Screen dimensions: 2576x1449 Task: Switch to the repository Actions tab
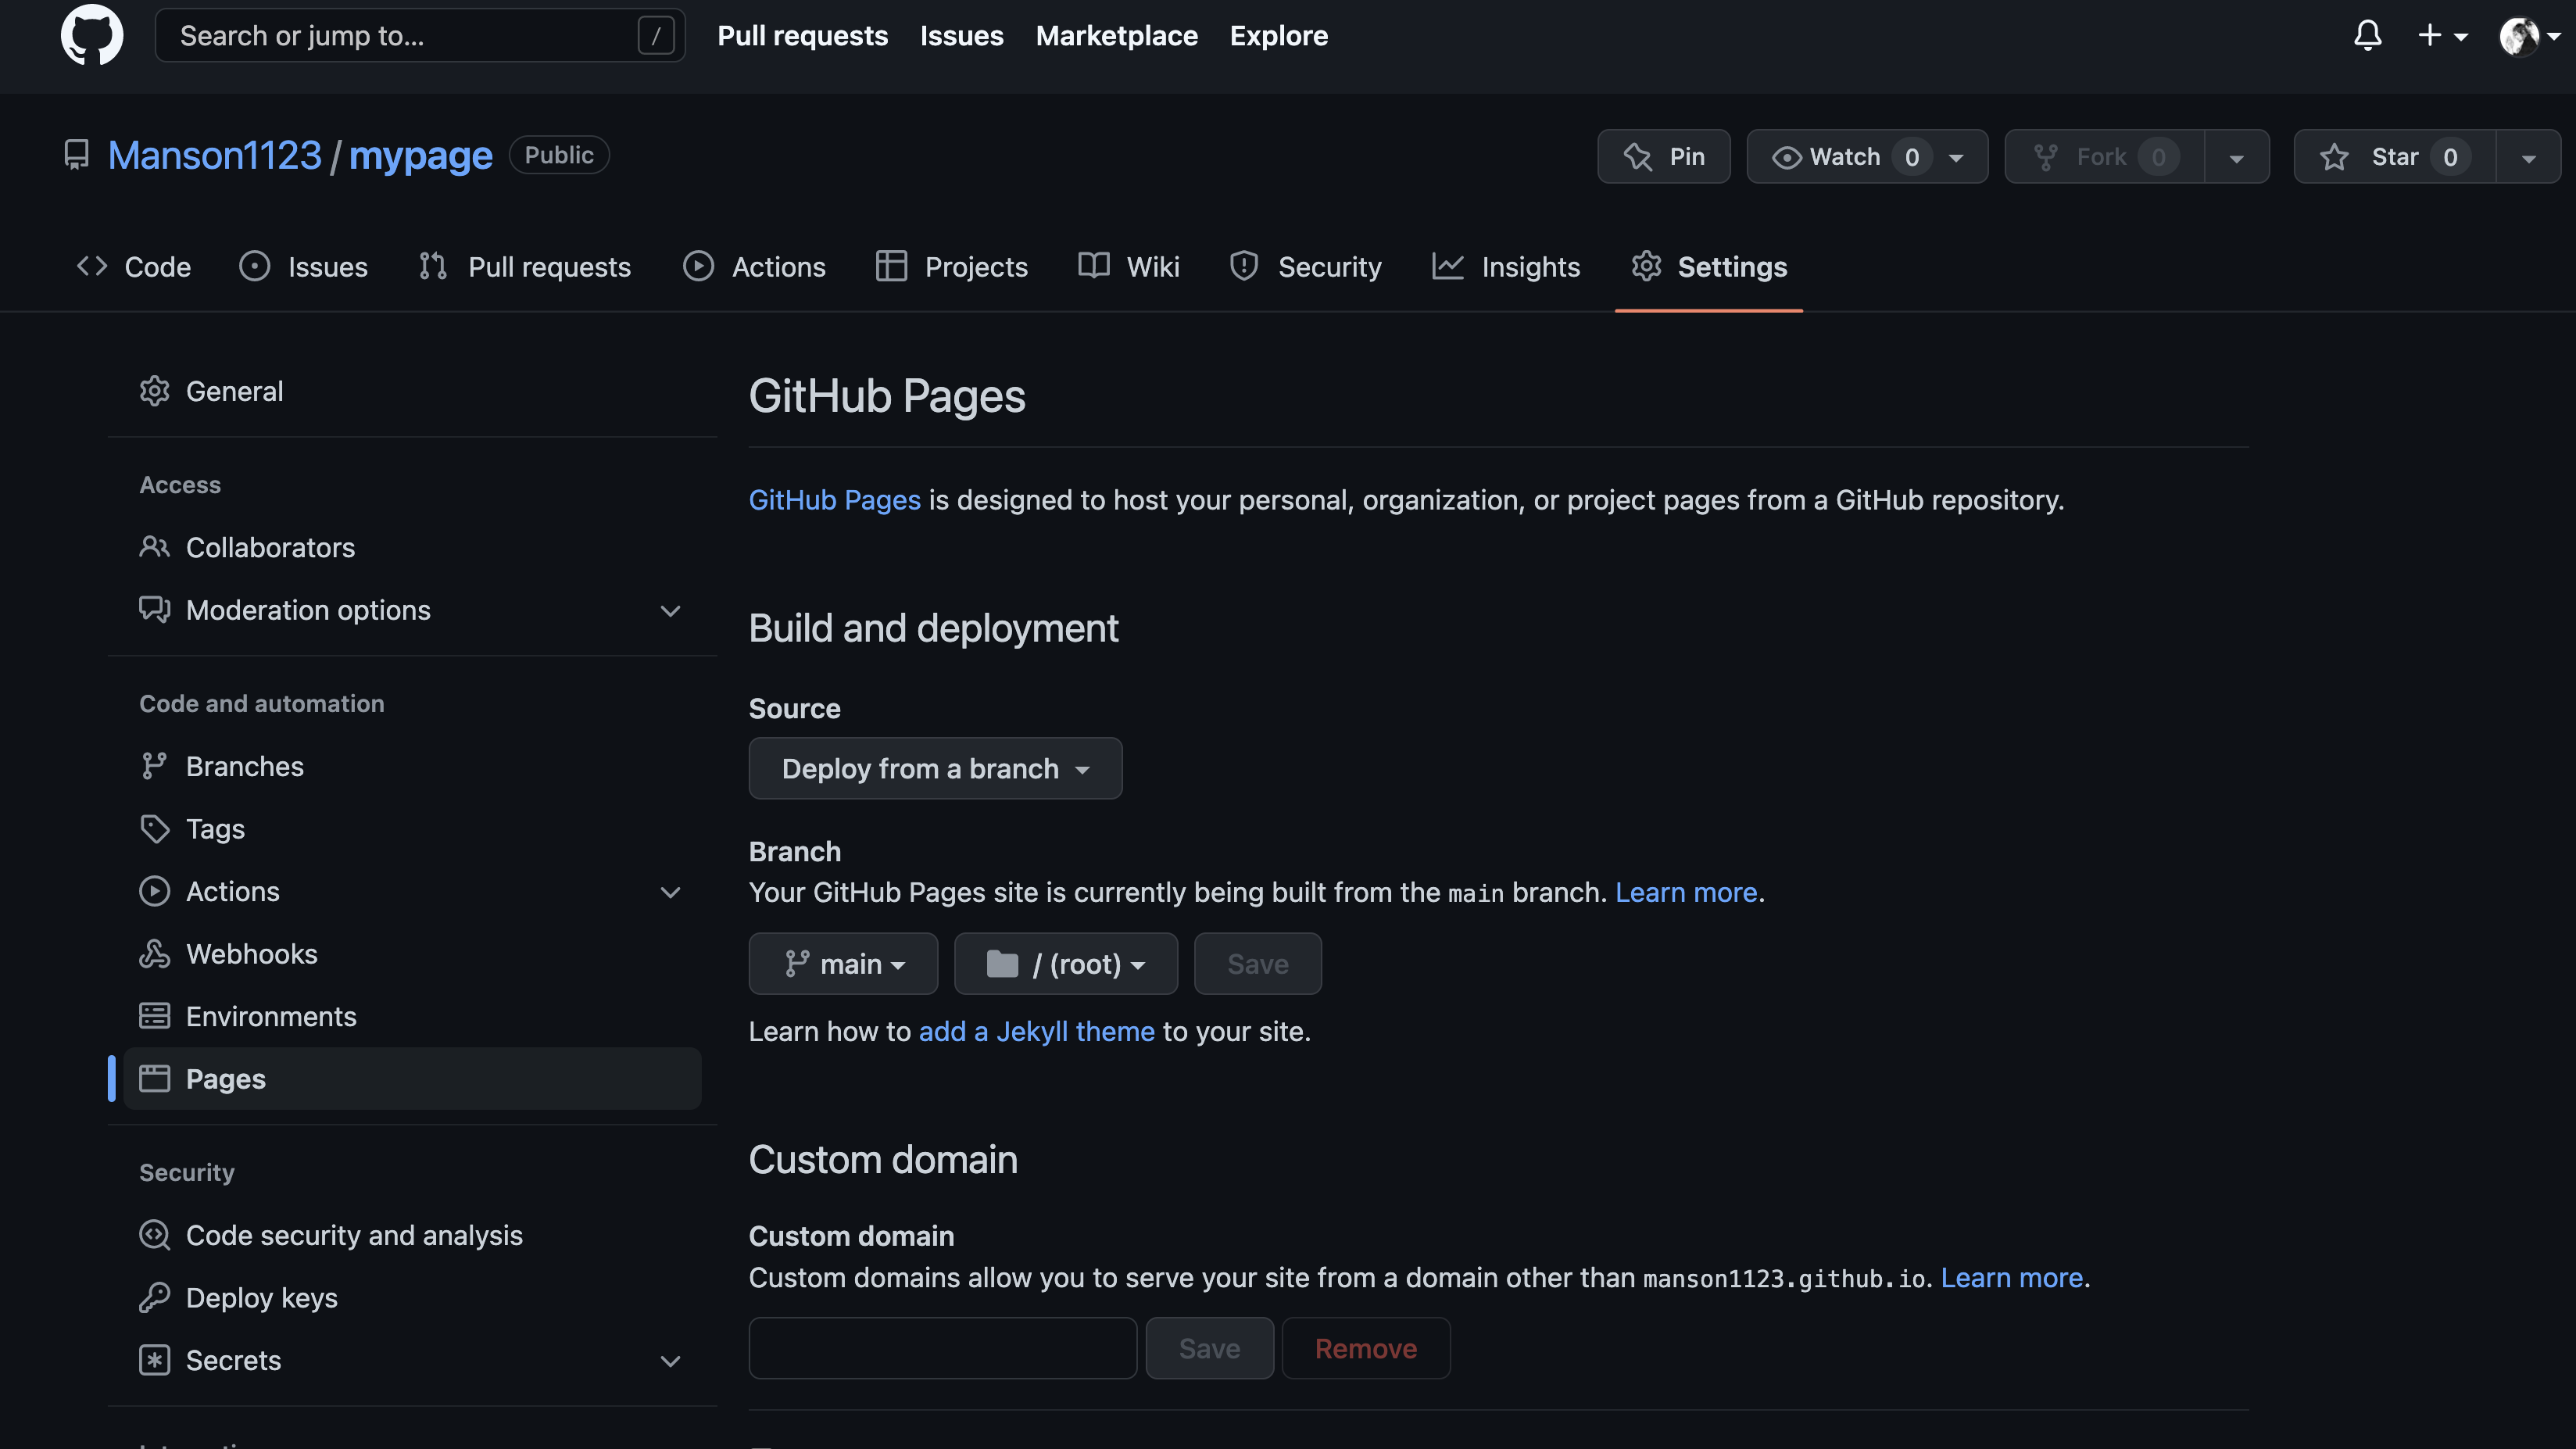point(755,266)
